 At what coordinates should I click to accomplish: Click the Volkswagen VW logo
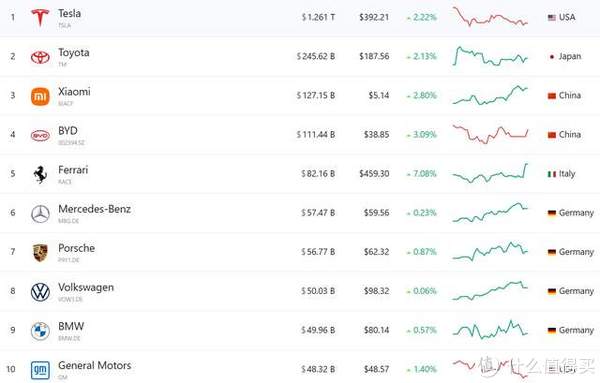[x=40, y=292]
